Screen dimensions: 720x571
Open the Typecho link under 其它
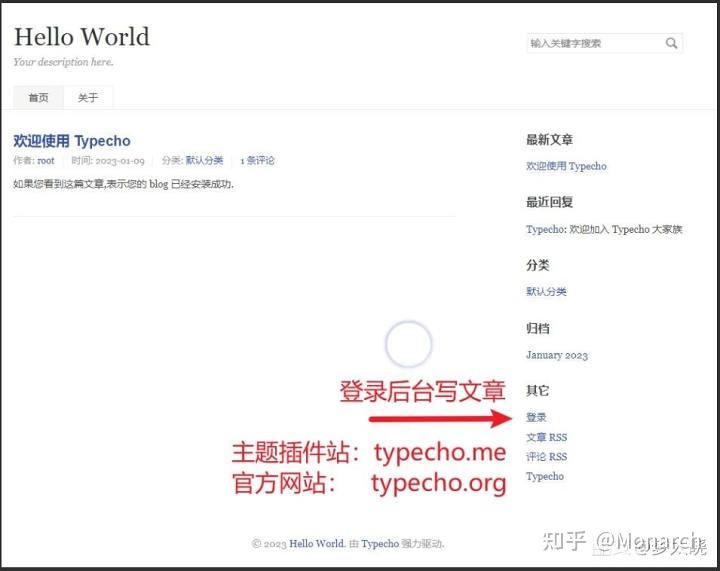(545, 476)
